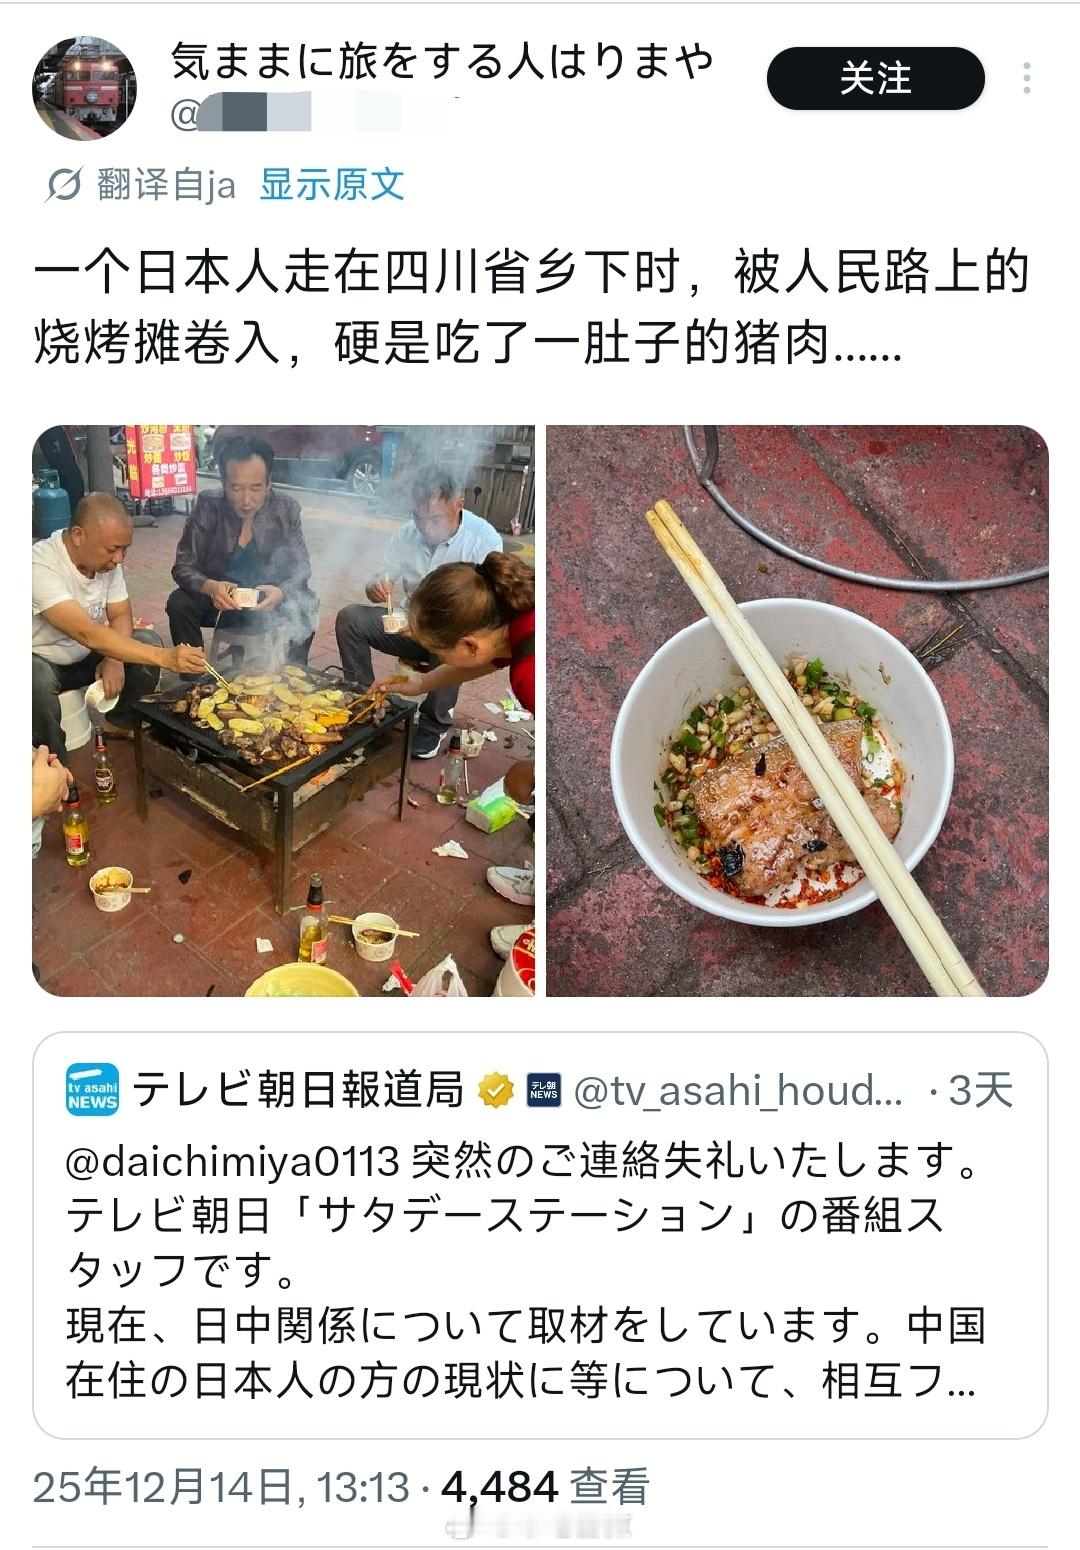This screenshot has height=1550, width=1080.
Task: Click the tv asahi NEWS avatar icon
Action: click(93, 1089)
